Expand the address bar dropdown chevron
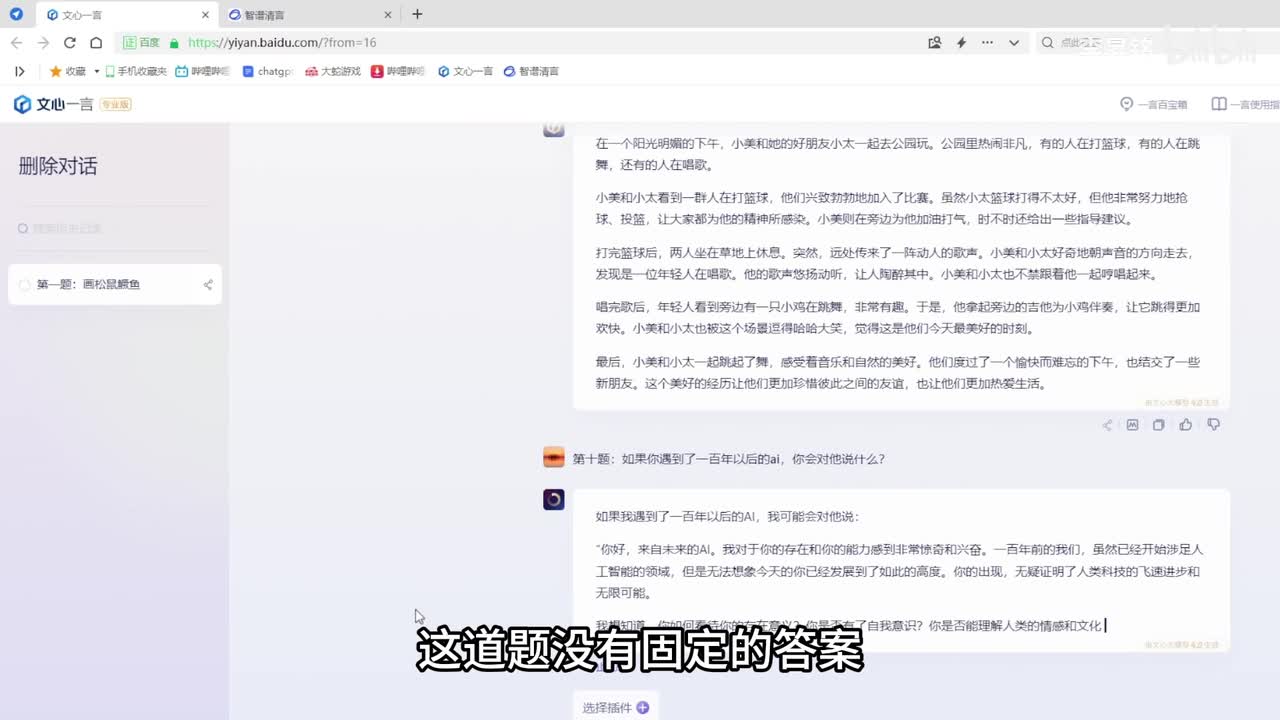1280x720 pixels. (1014, 43)
